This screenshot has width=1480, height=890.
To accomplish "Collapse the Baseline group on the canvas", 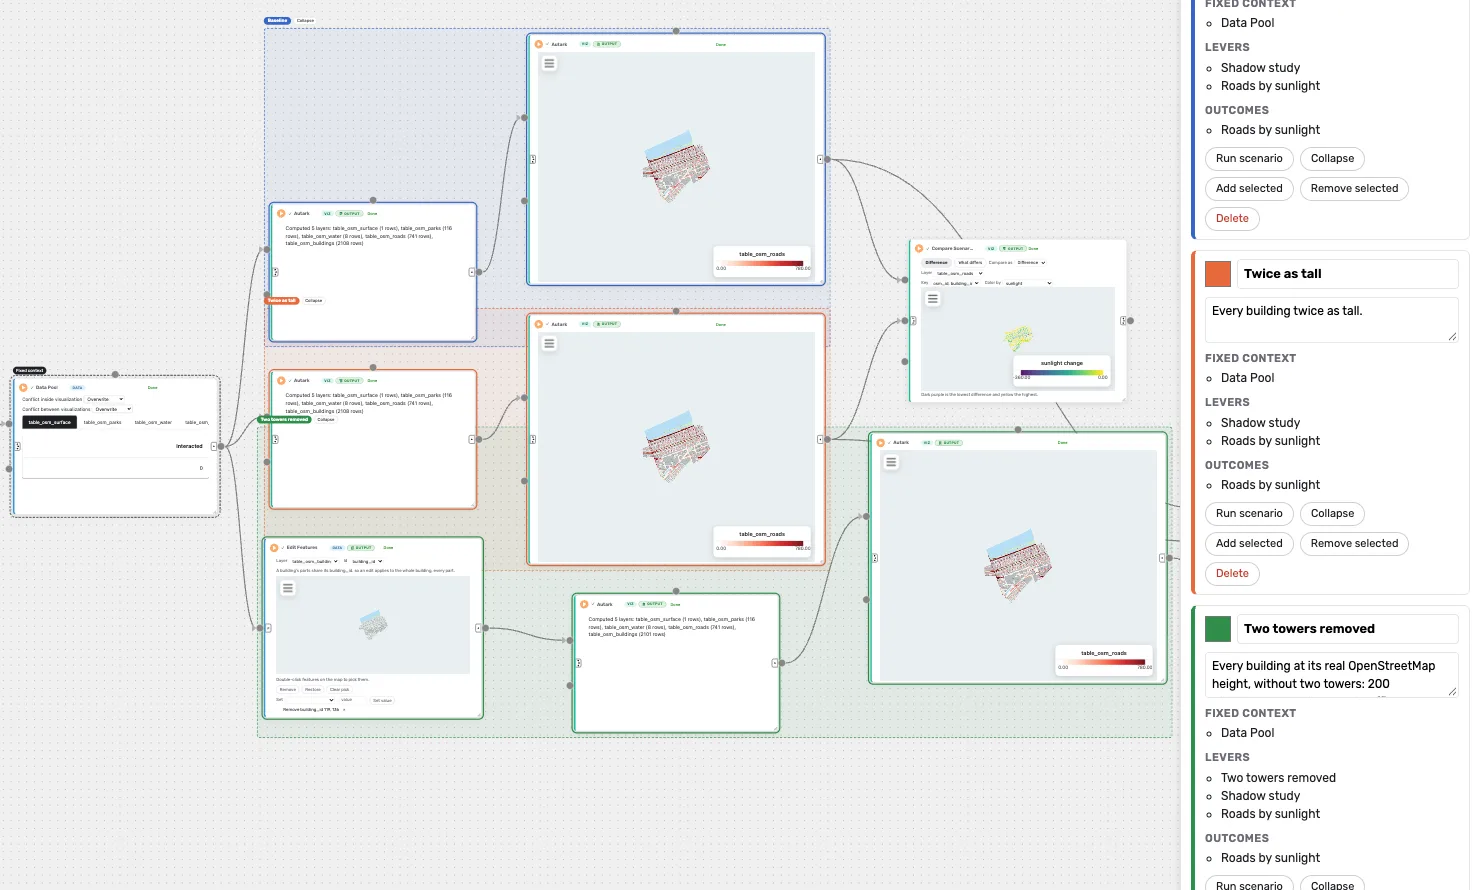I will tap(305, 20).
